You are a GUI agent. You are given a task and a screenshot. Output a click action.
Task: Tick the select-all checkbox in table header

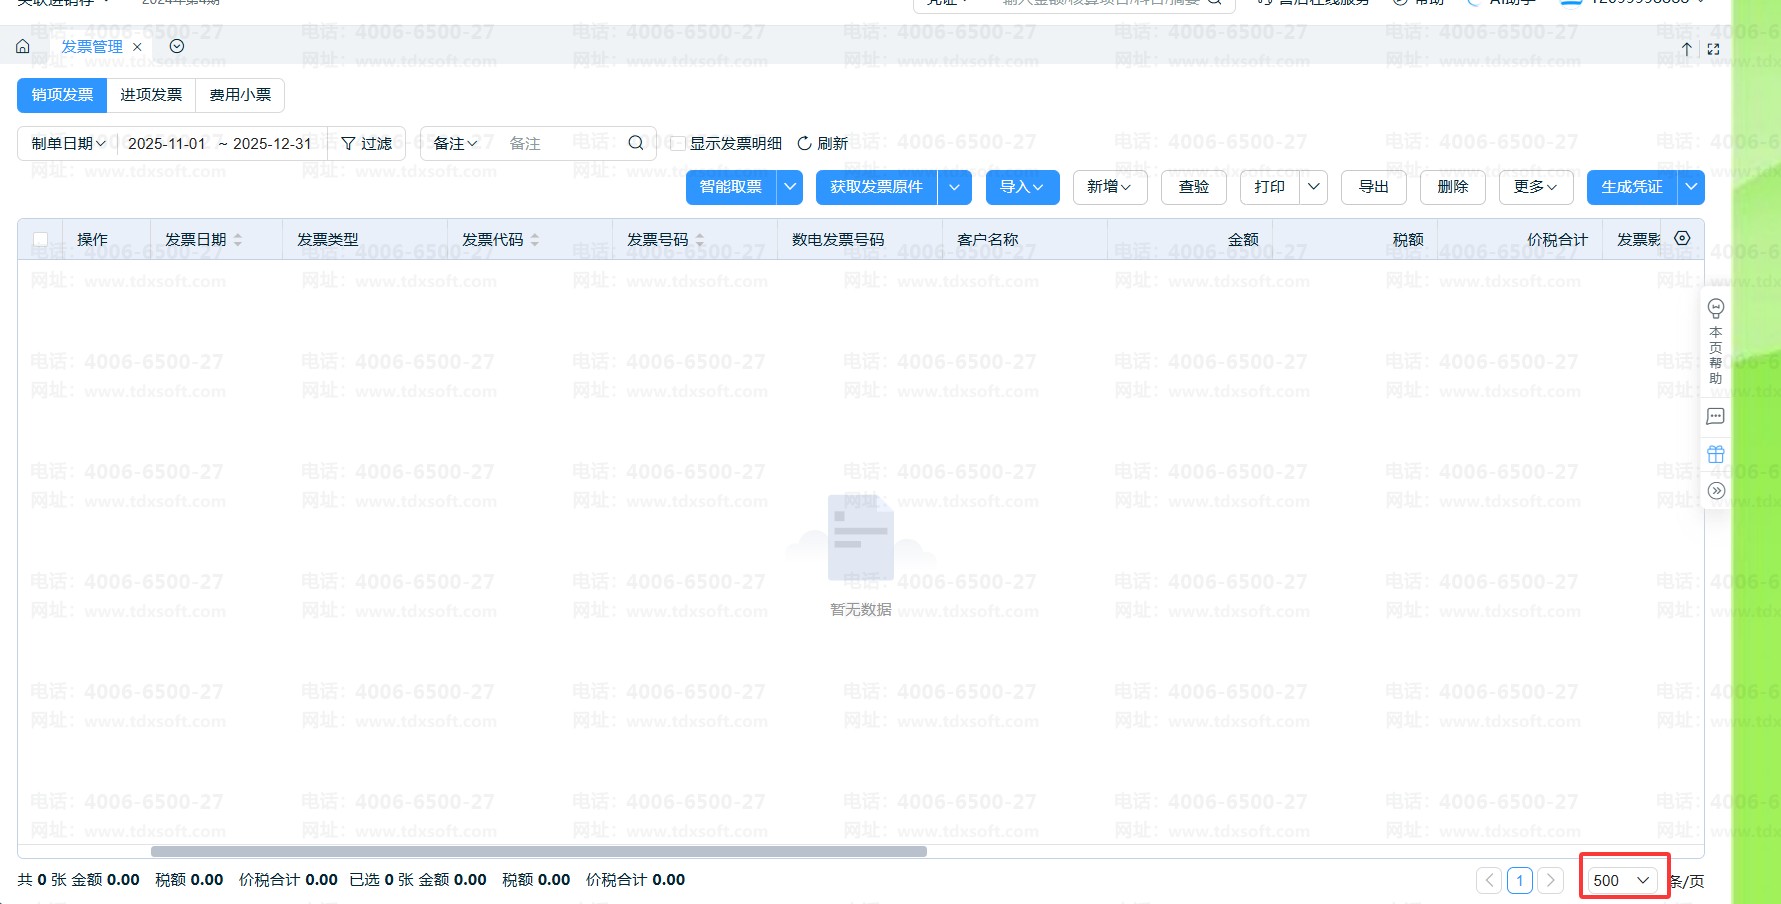41,240
